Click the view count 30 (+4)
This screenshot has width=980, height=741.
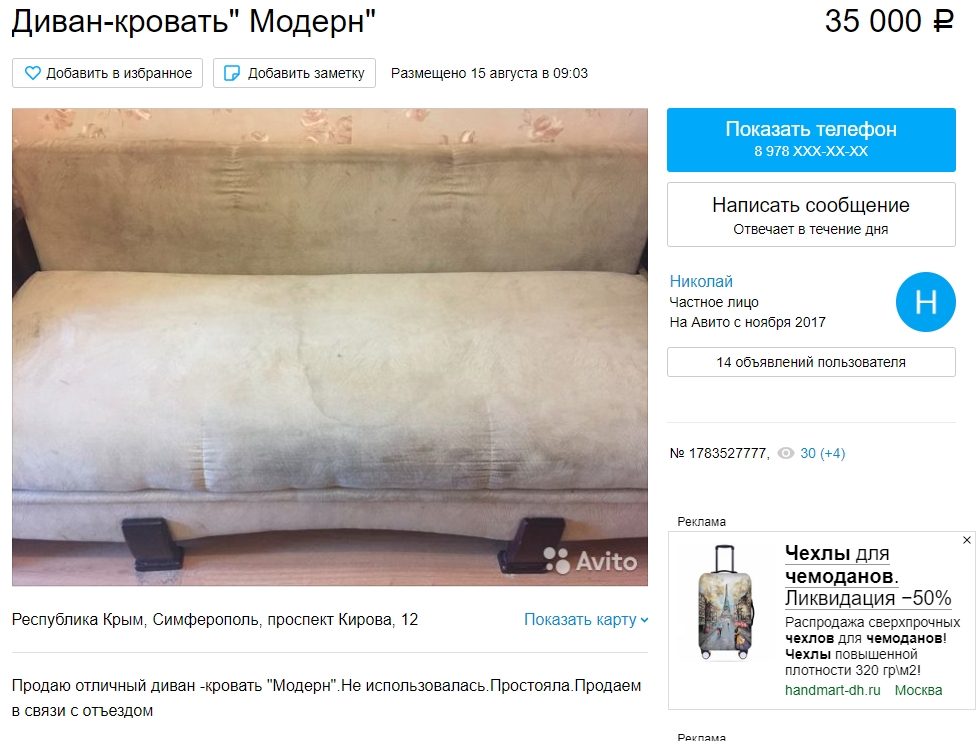822,454
